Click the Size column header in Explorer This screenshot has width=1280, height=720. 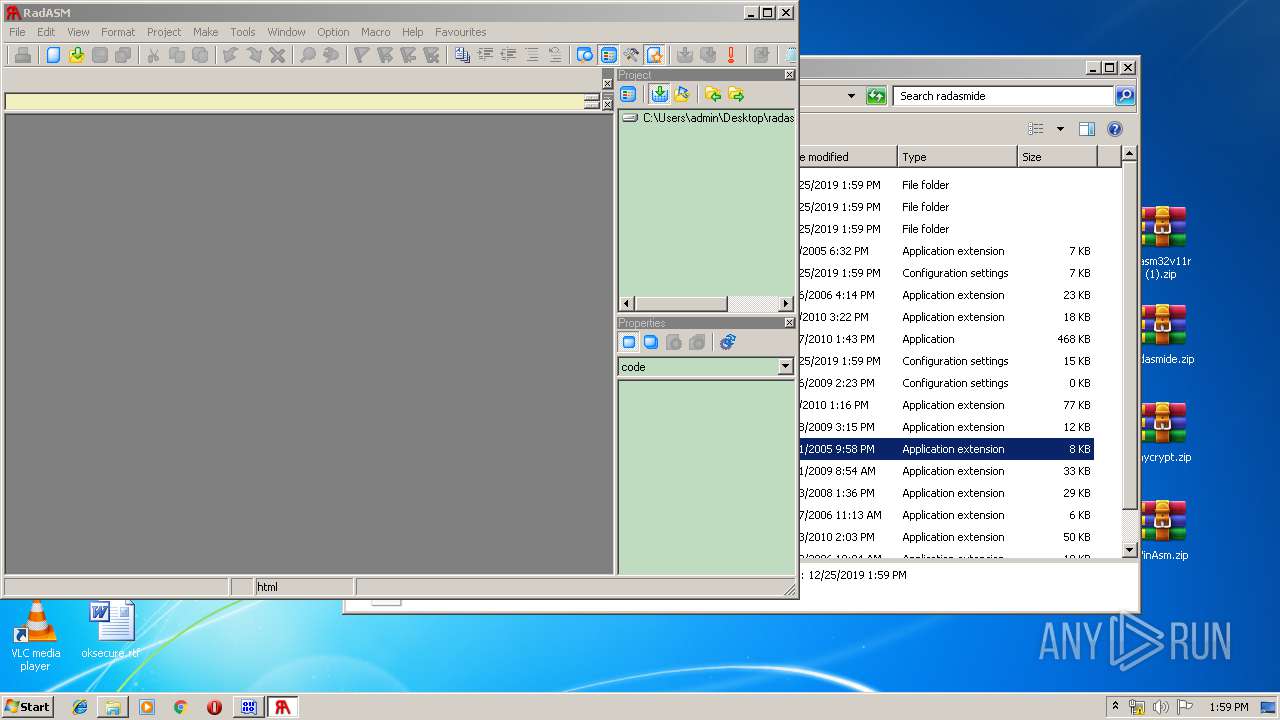click(x=1057, y=157)
